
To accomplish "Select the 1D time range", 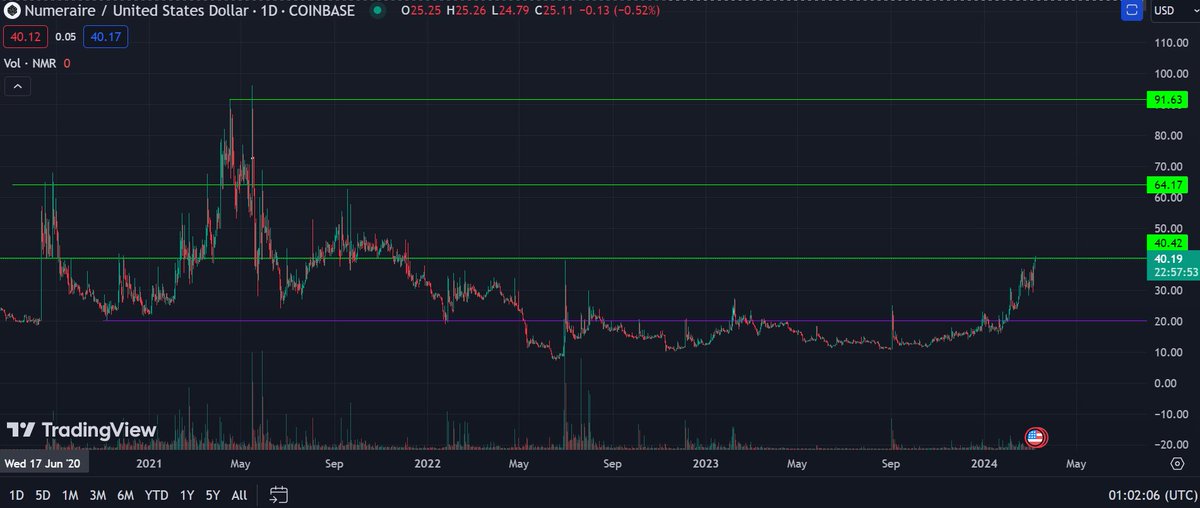I will (x=17, y=495).
